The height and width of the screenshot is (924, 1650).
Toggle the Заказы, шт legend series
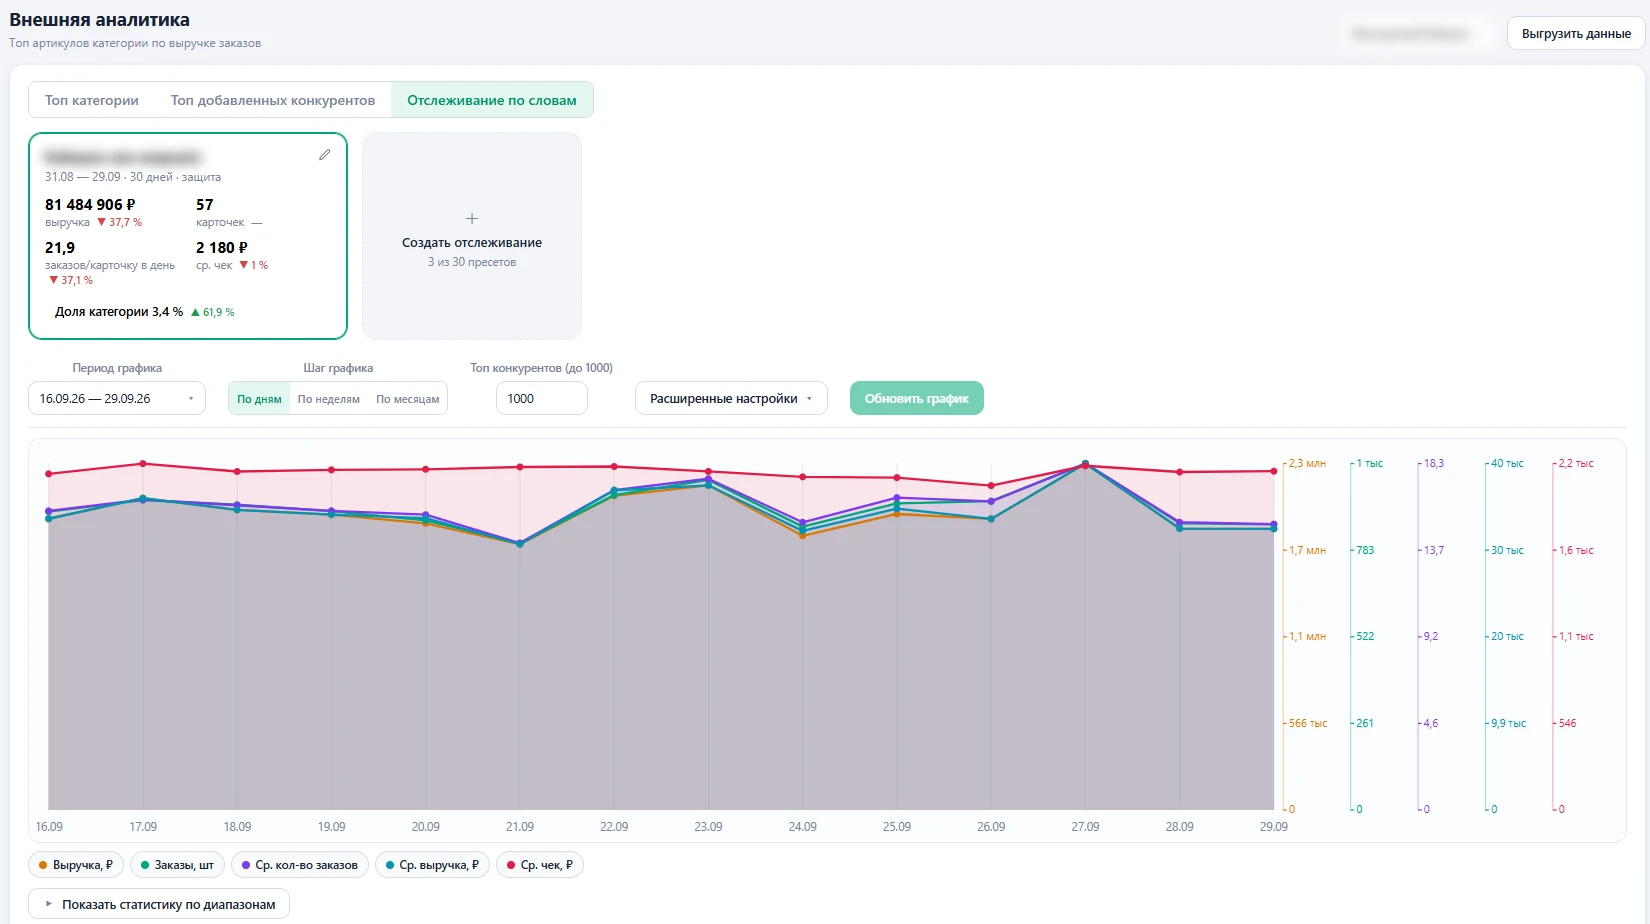(x=177, y=865)
